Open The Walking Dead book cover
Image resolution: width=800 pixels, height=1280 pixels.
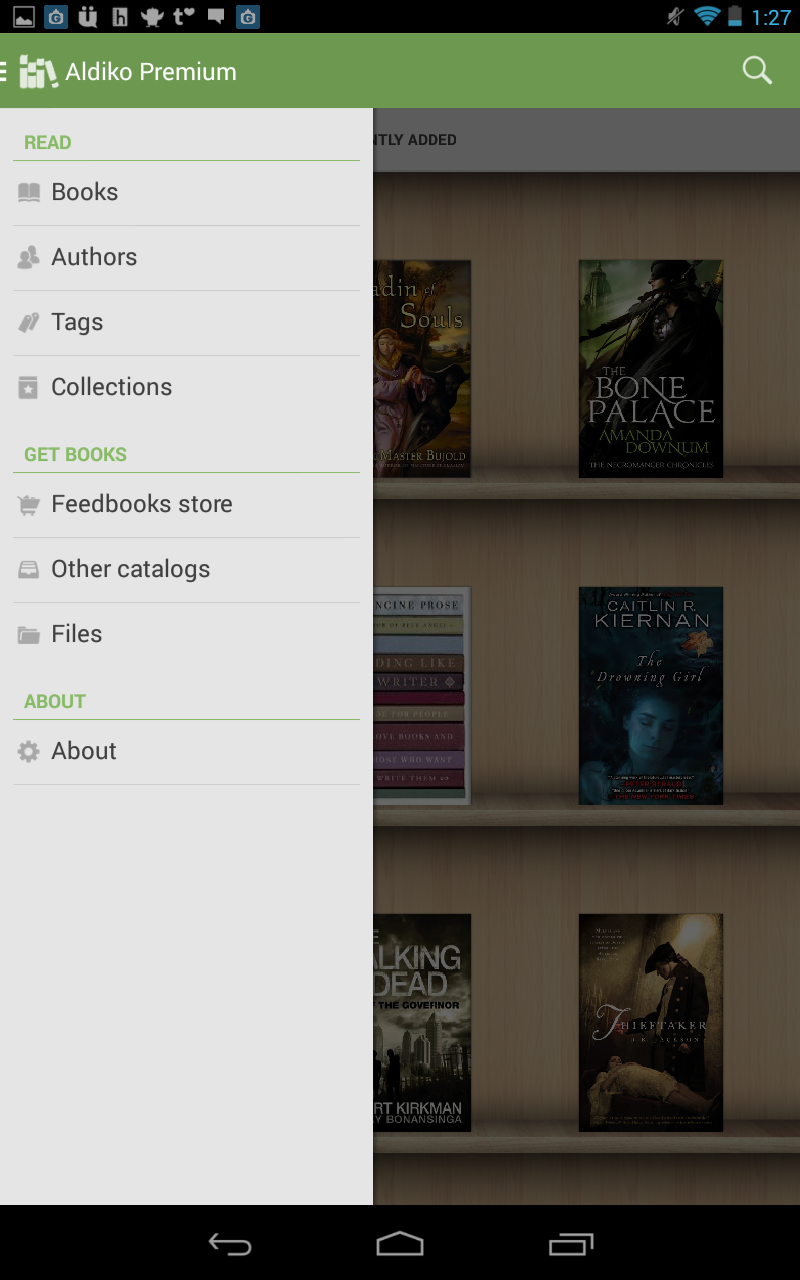tap(422, 1022)
